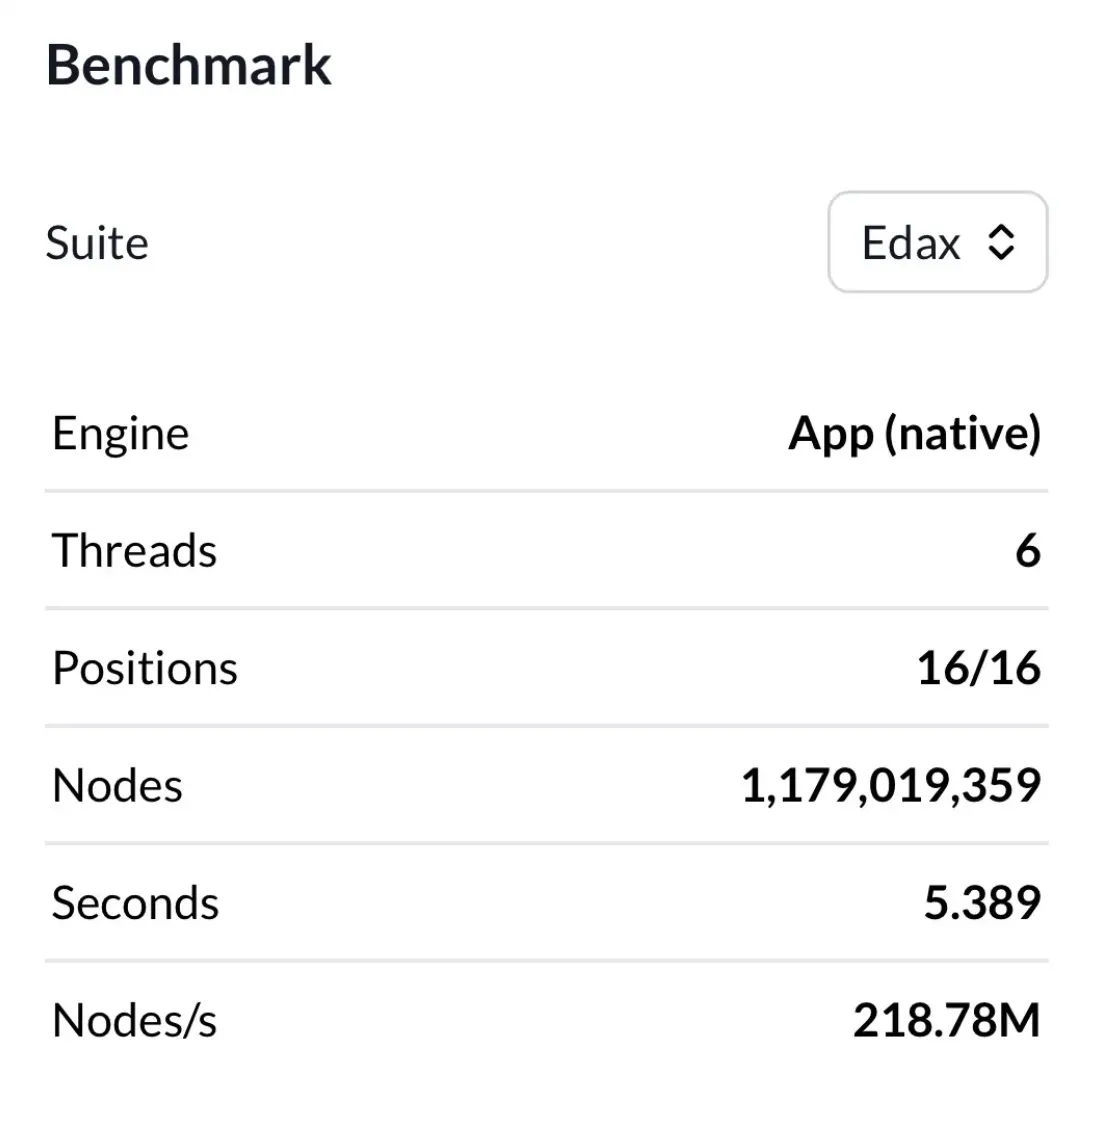Click the divider below the Nodes row
This screenshot has height=1123, width=1116.
[x=547, y=844]
